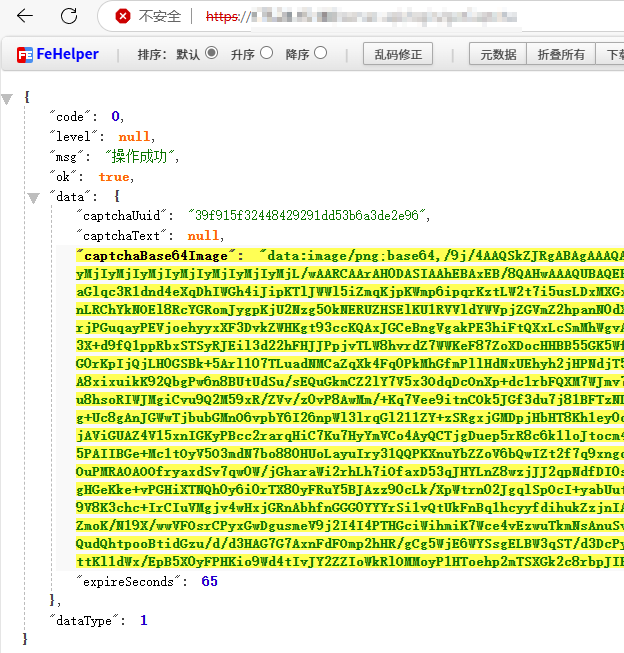Click the true value of ok
The height and width of the screenshot is (653, 624).
point(114,177)
